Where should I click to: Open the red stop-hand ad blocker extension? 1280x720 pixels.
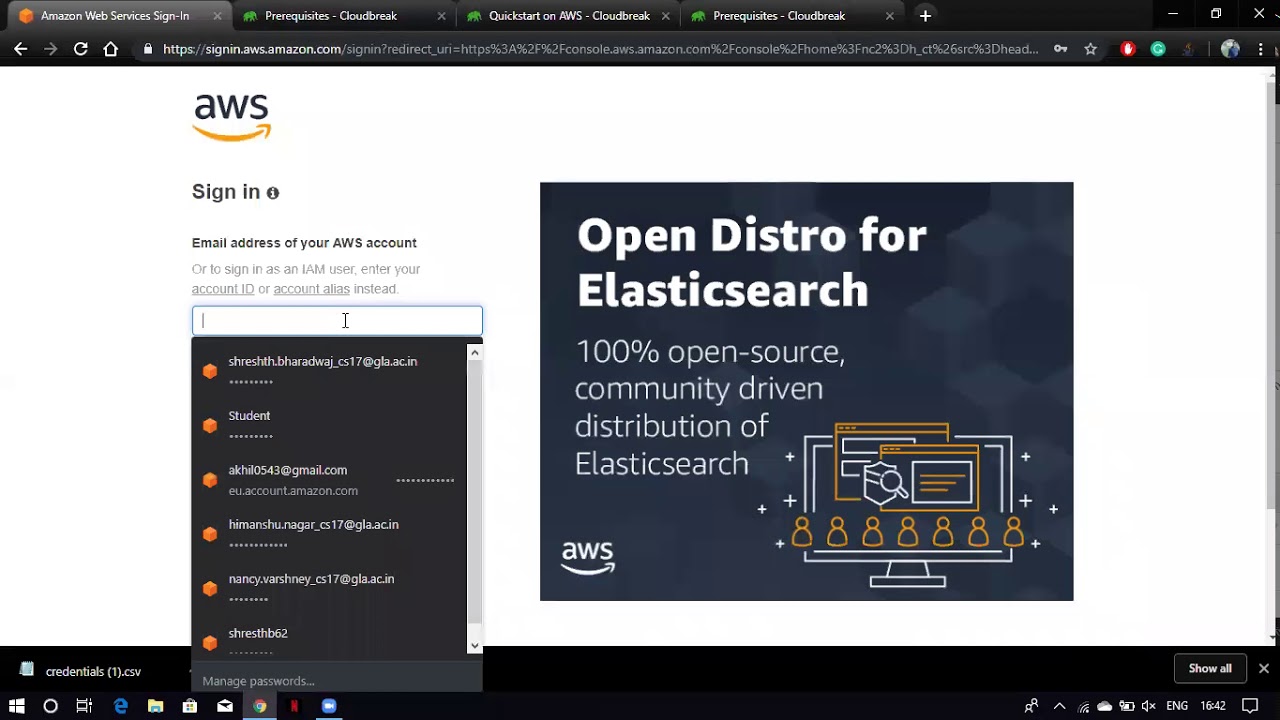point(1128,48)
